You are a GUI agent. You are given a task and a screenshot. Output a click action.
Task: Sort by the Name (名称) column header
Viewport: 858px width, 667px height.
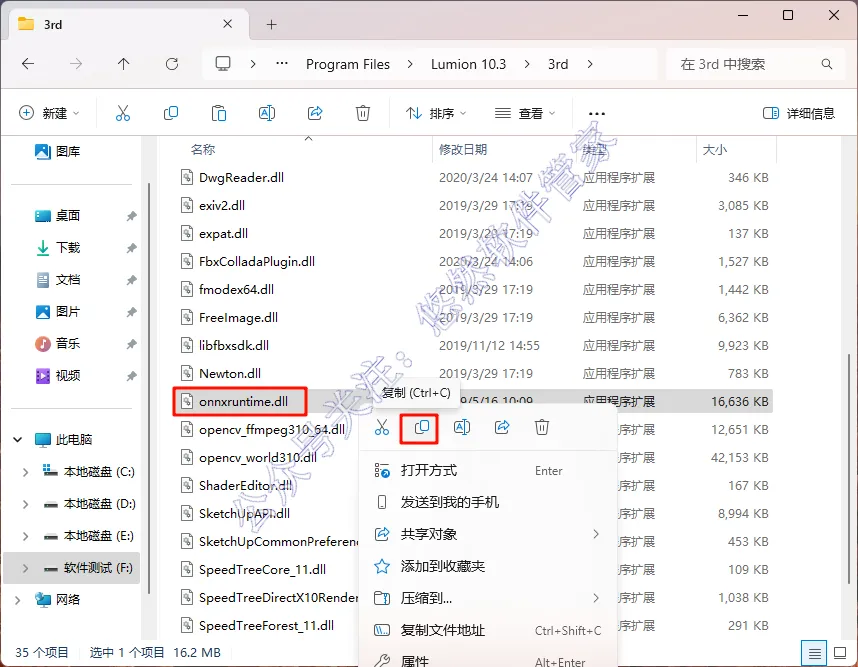click(x=203, y=149)
